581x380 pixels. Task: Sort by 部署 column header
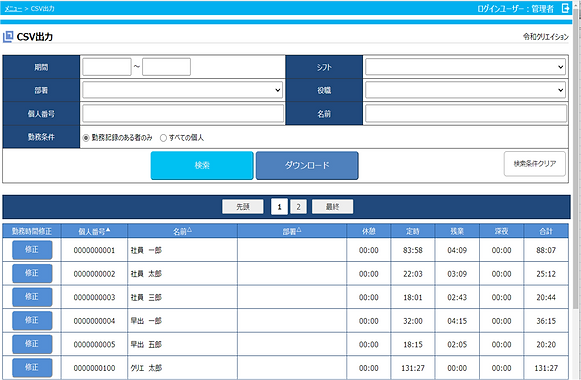pos(292,231)
